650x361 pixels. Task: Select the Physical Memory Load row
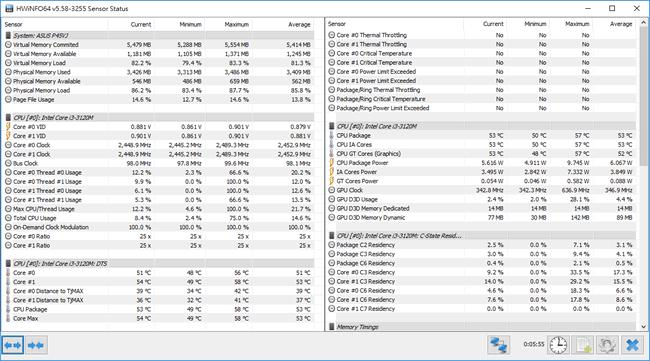pos(160,90)
